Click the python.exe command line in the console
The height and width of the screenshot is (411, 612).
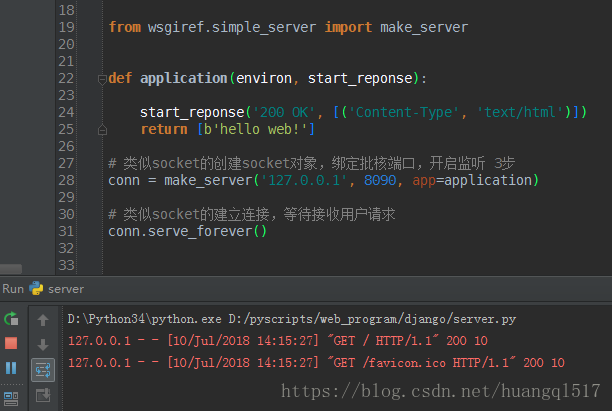292,319
